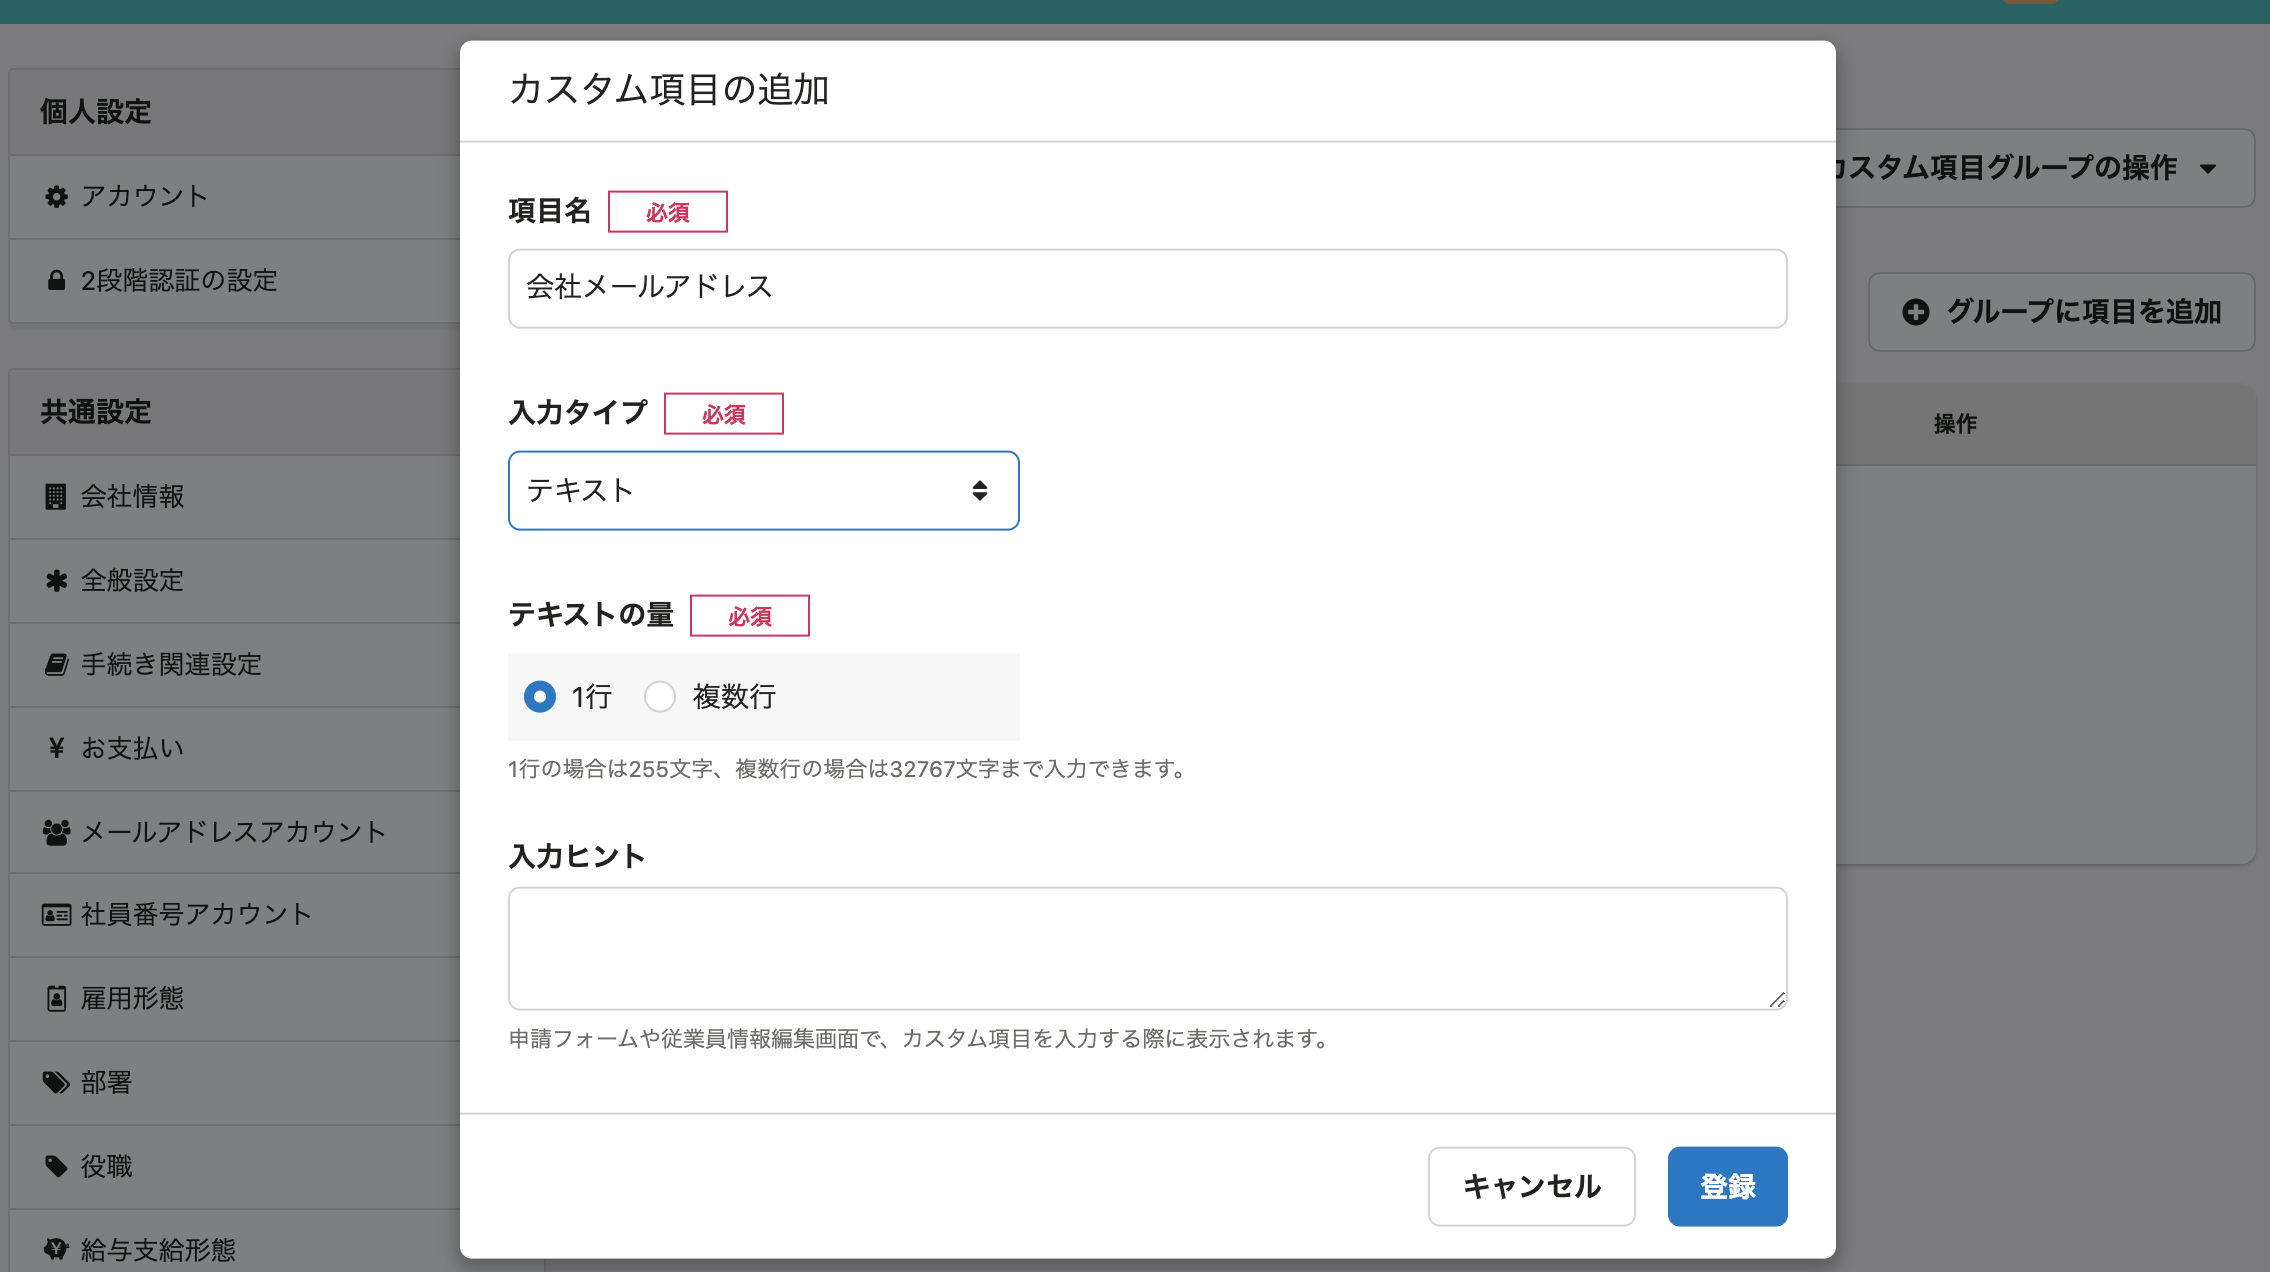
Task: Click the asterisk icon beside 全般設定
Action: 56,581
